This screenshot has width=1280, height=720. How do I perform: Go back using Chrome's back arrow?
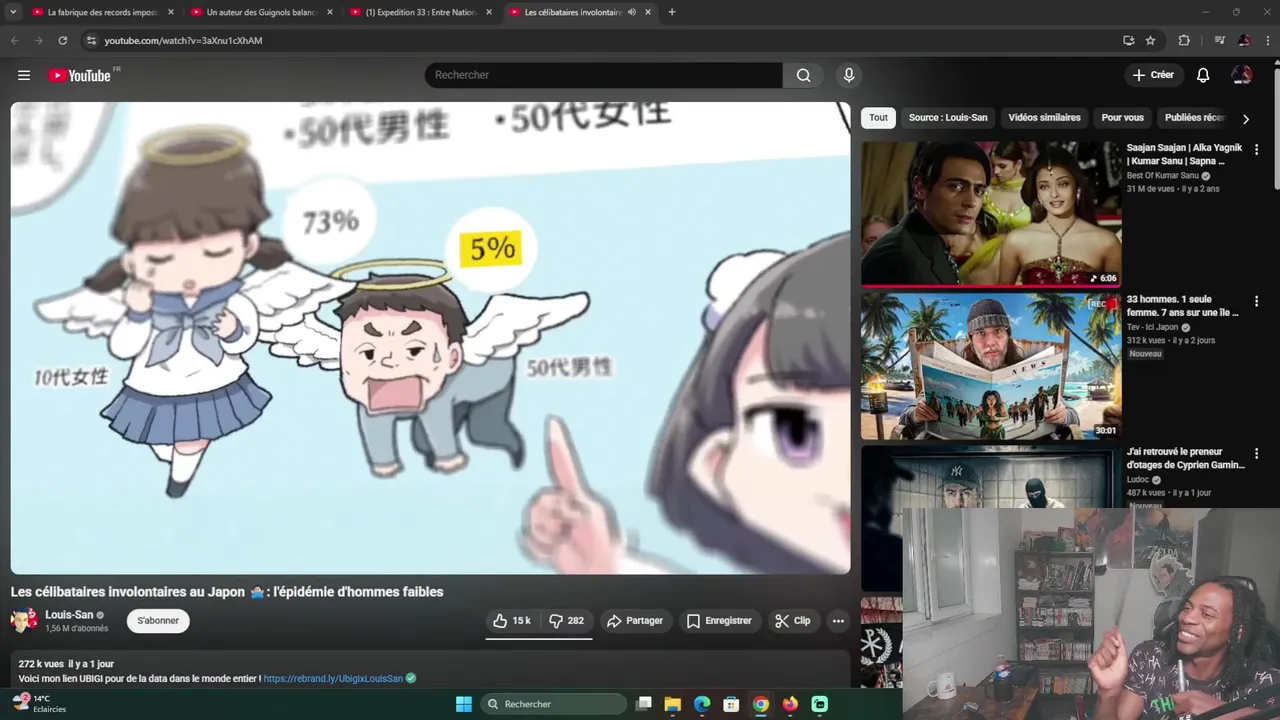14,40
